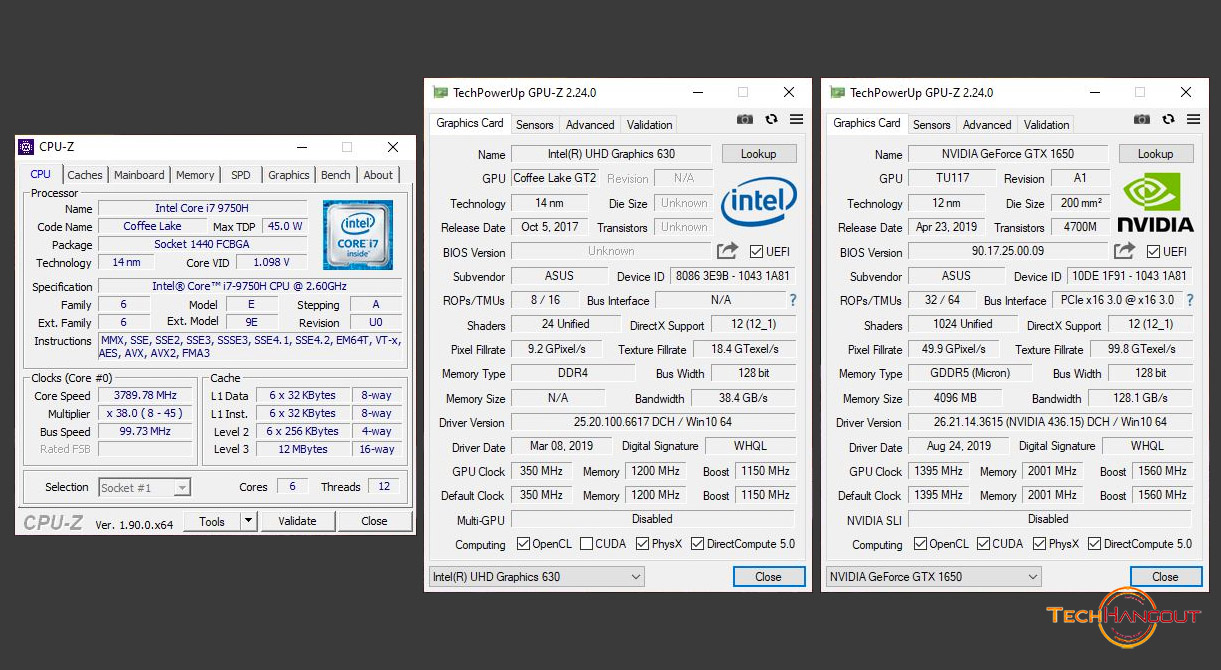Toggle DirectCompute 5.0 checkbox in NVIDIA GPU-Z
Image resolution: width=1221 pixels, height=670 pixels.
pyautogui.click(x=1094, y=544)
